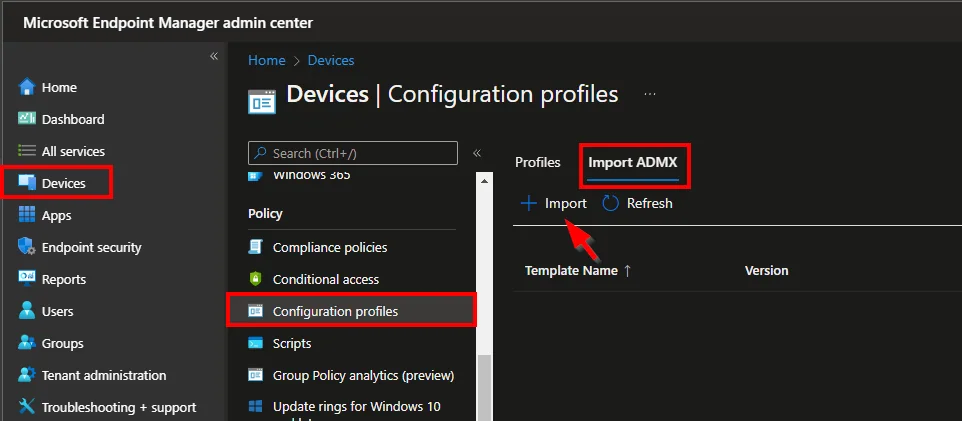Click the Devices monitor icon in sidebar
This screenshot has height=421, width=962.
point(27,183)
